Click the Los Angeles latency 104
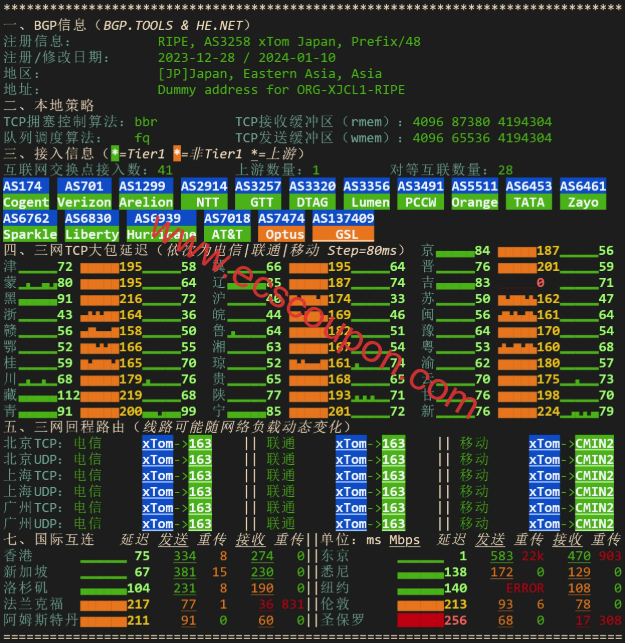This screenshot has height=643, width=625. click(x=138, y=588)
